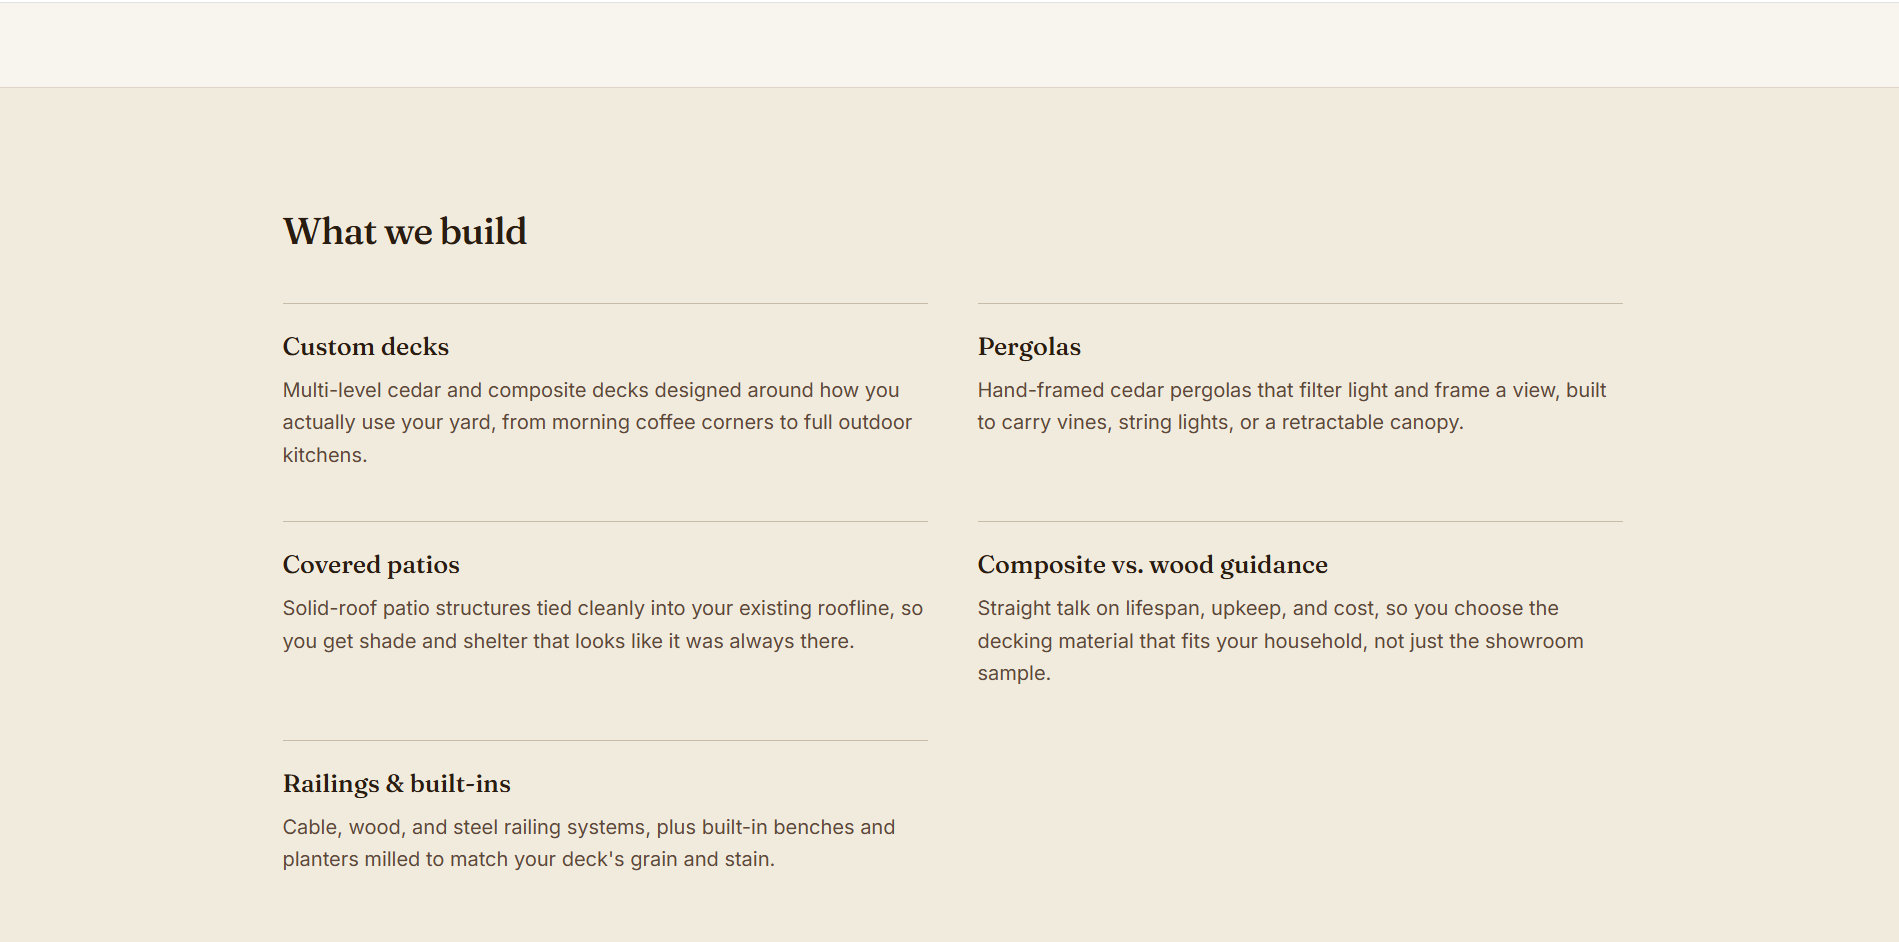The height and width of the screenshot is (942, 1899).
Task: Click the divider line above Pergolas
Action: [1300, 303]
